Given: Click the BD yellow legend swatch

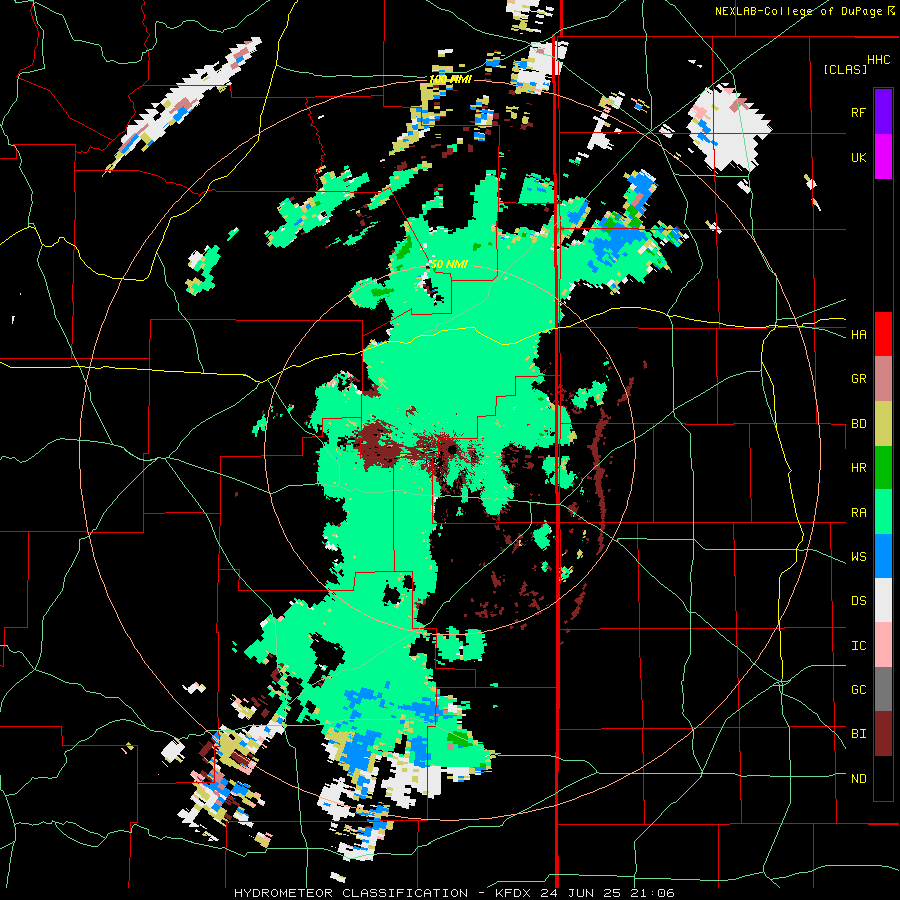Looking at the screenshot, I should coord(883,423).
